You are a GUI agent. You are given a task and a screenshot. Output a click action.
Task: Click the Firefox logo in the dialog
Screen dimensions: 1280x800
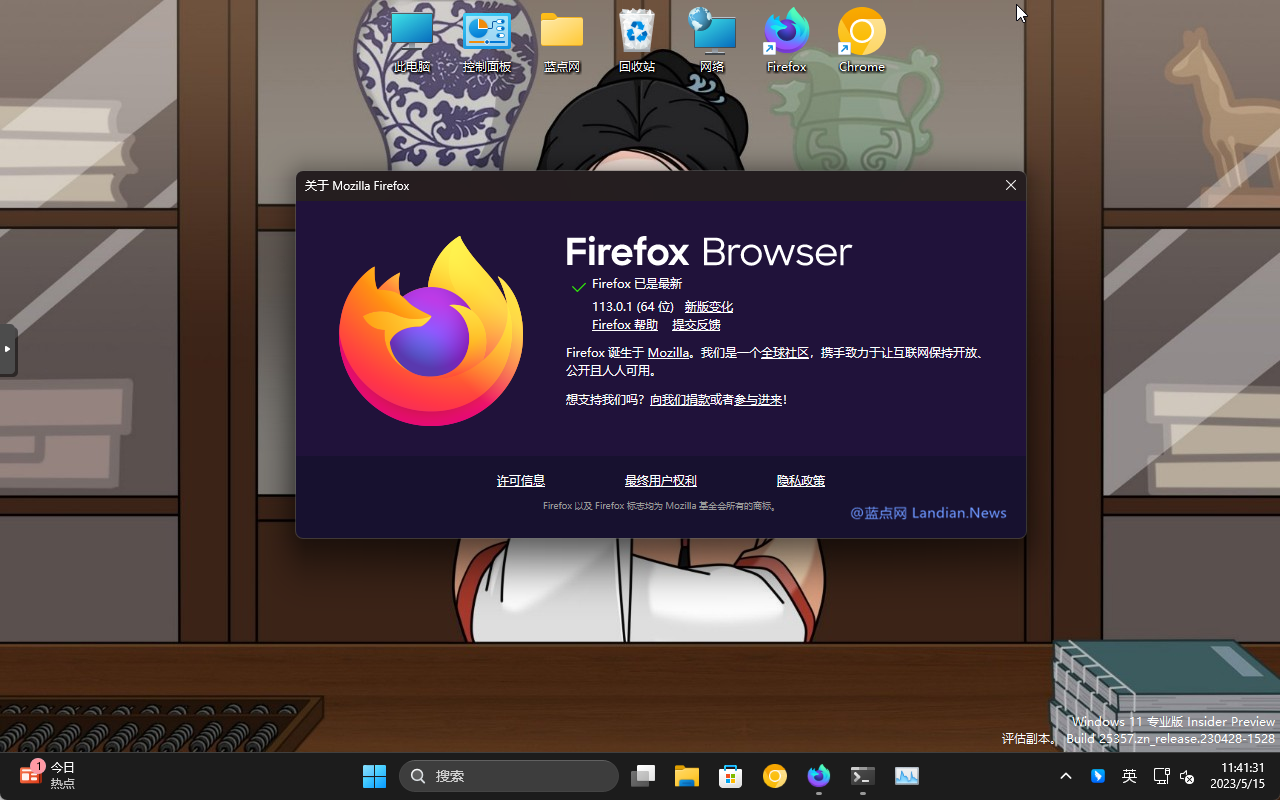[431, 331]
